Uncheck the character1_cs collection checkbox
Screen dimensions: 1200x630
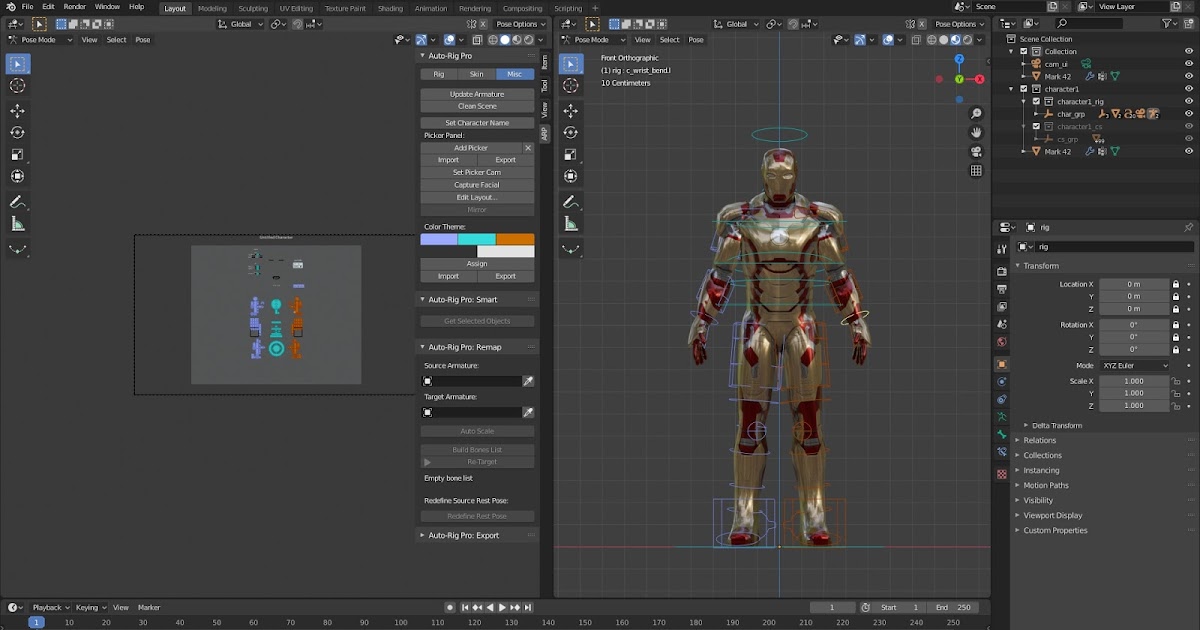point(1036,127)
